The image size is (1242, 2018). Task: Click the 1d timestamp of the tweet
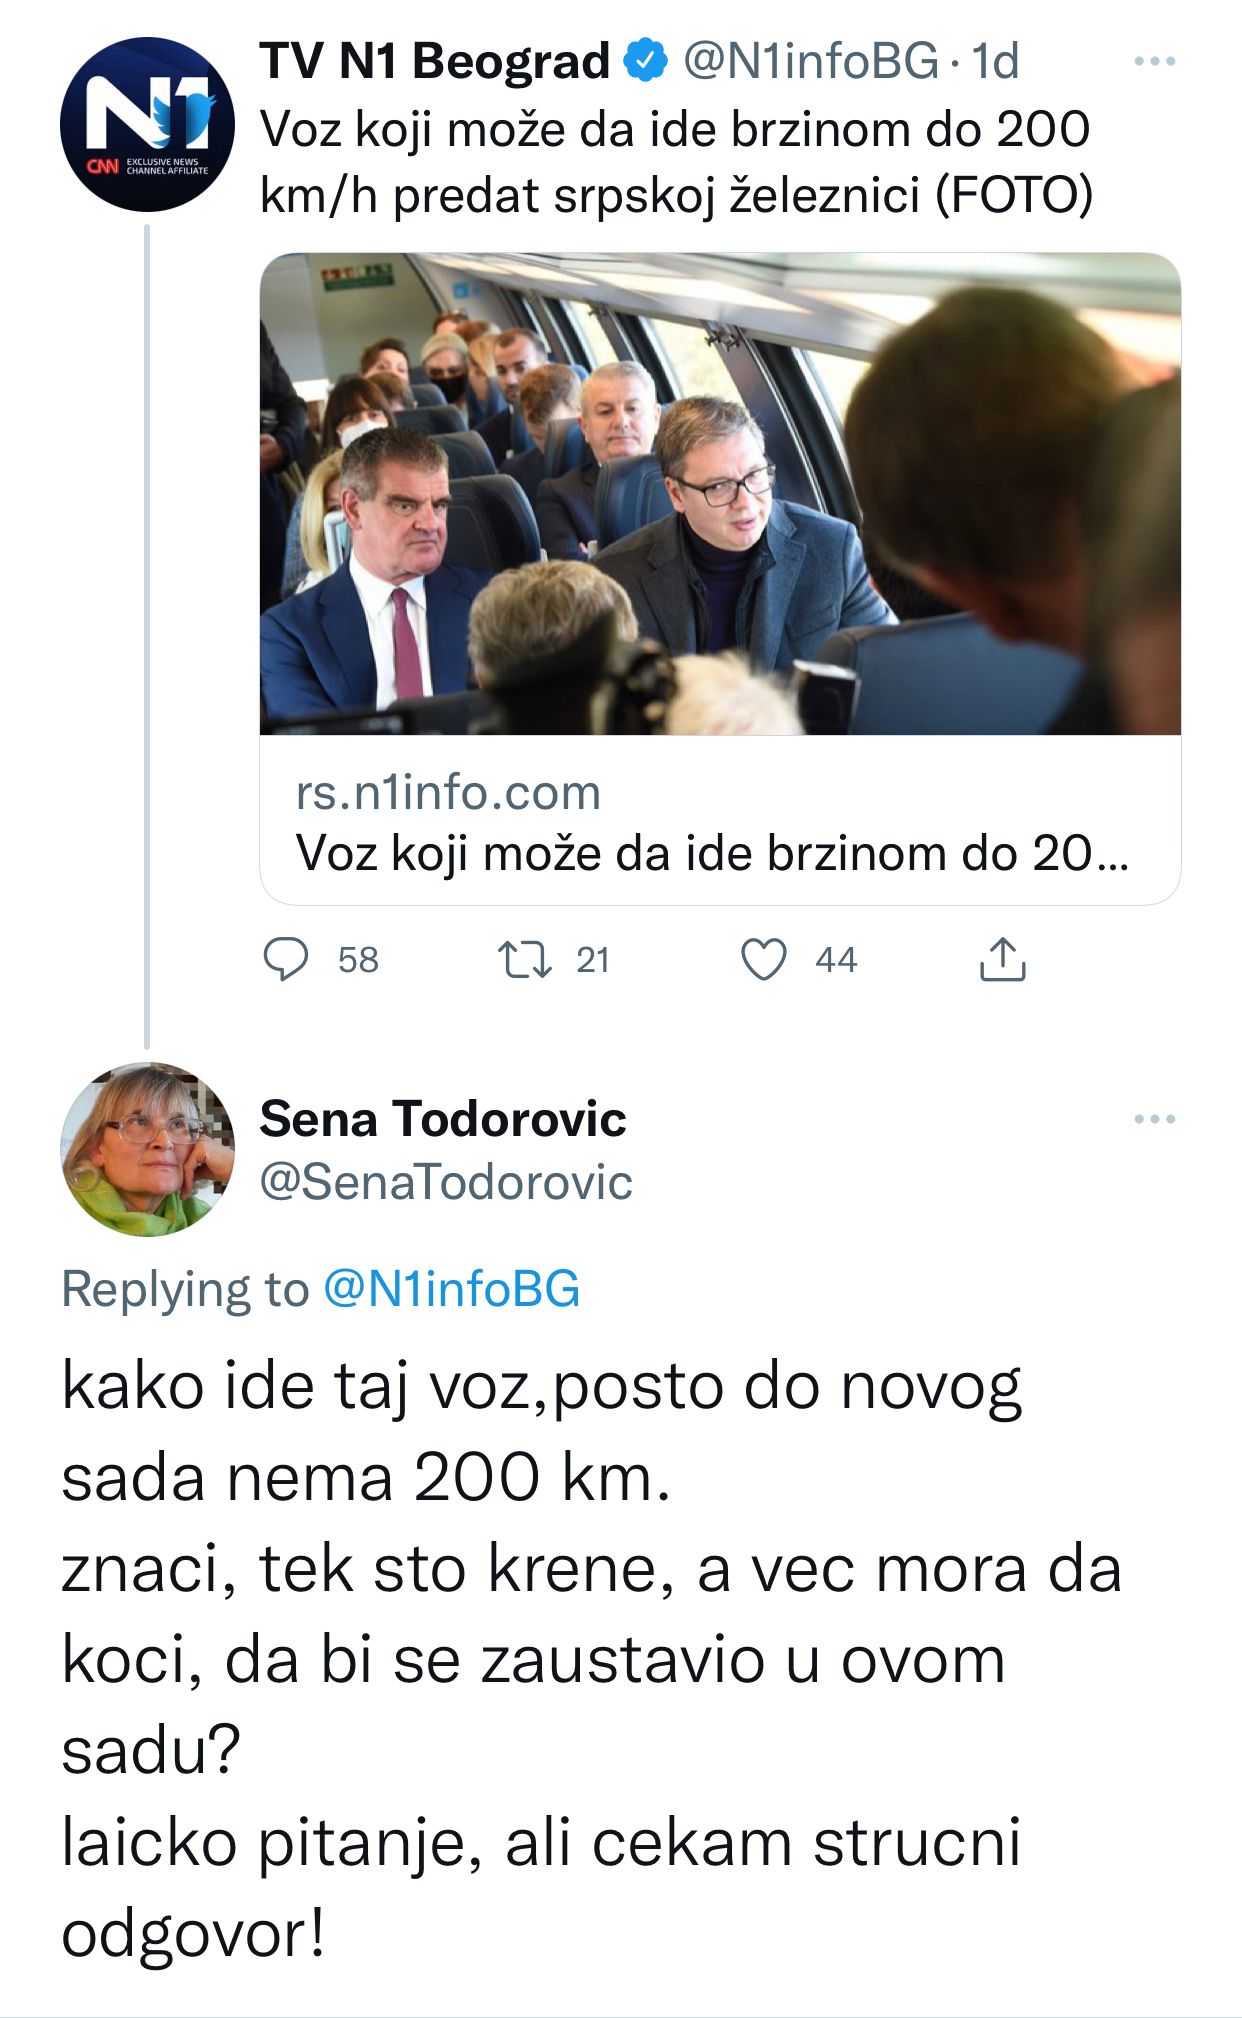[x=995, y=62]
